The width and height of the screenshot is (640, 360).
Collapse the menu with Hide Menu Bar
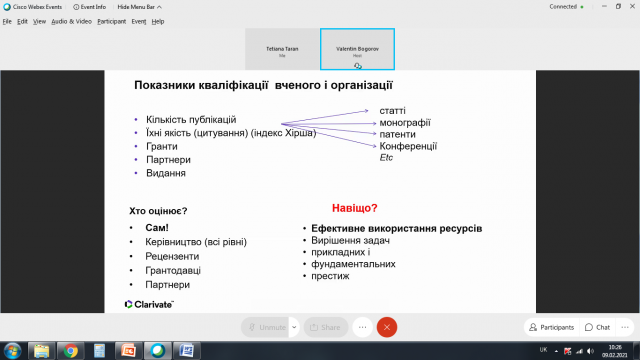point(139,7)
